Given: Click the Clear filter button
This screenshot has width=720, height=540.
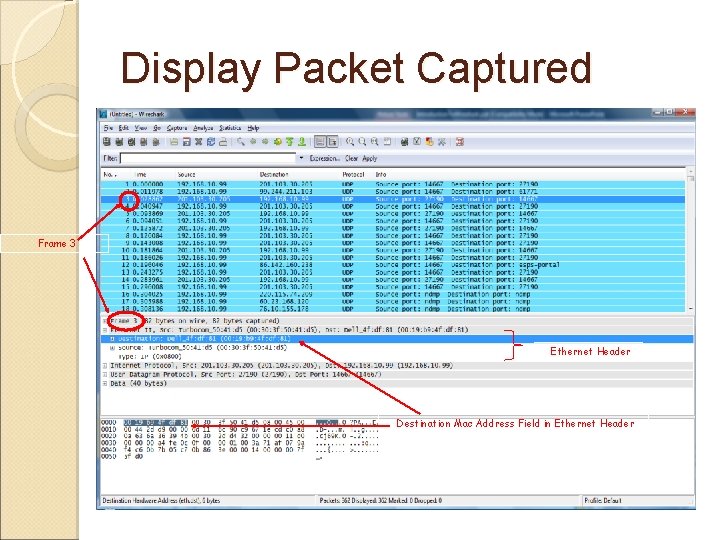Looking at the screenshot, I should [x=352, y=158].
